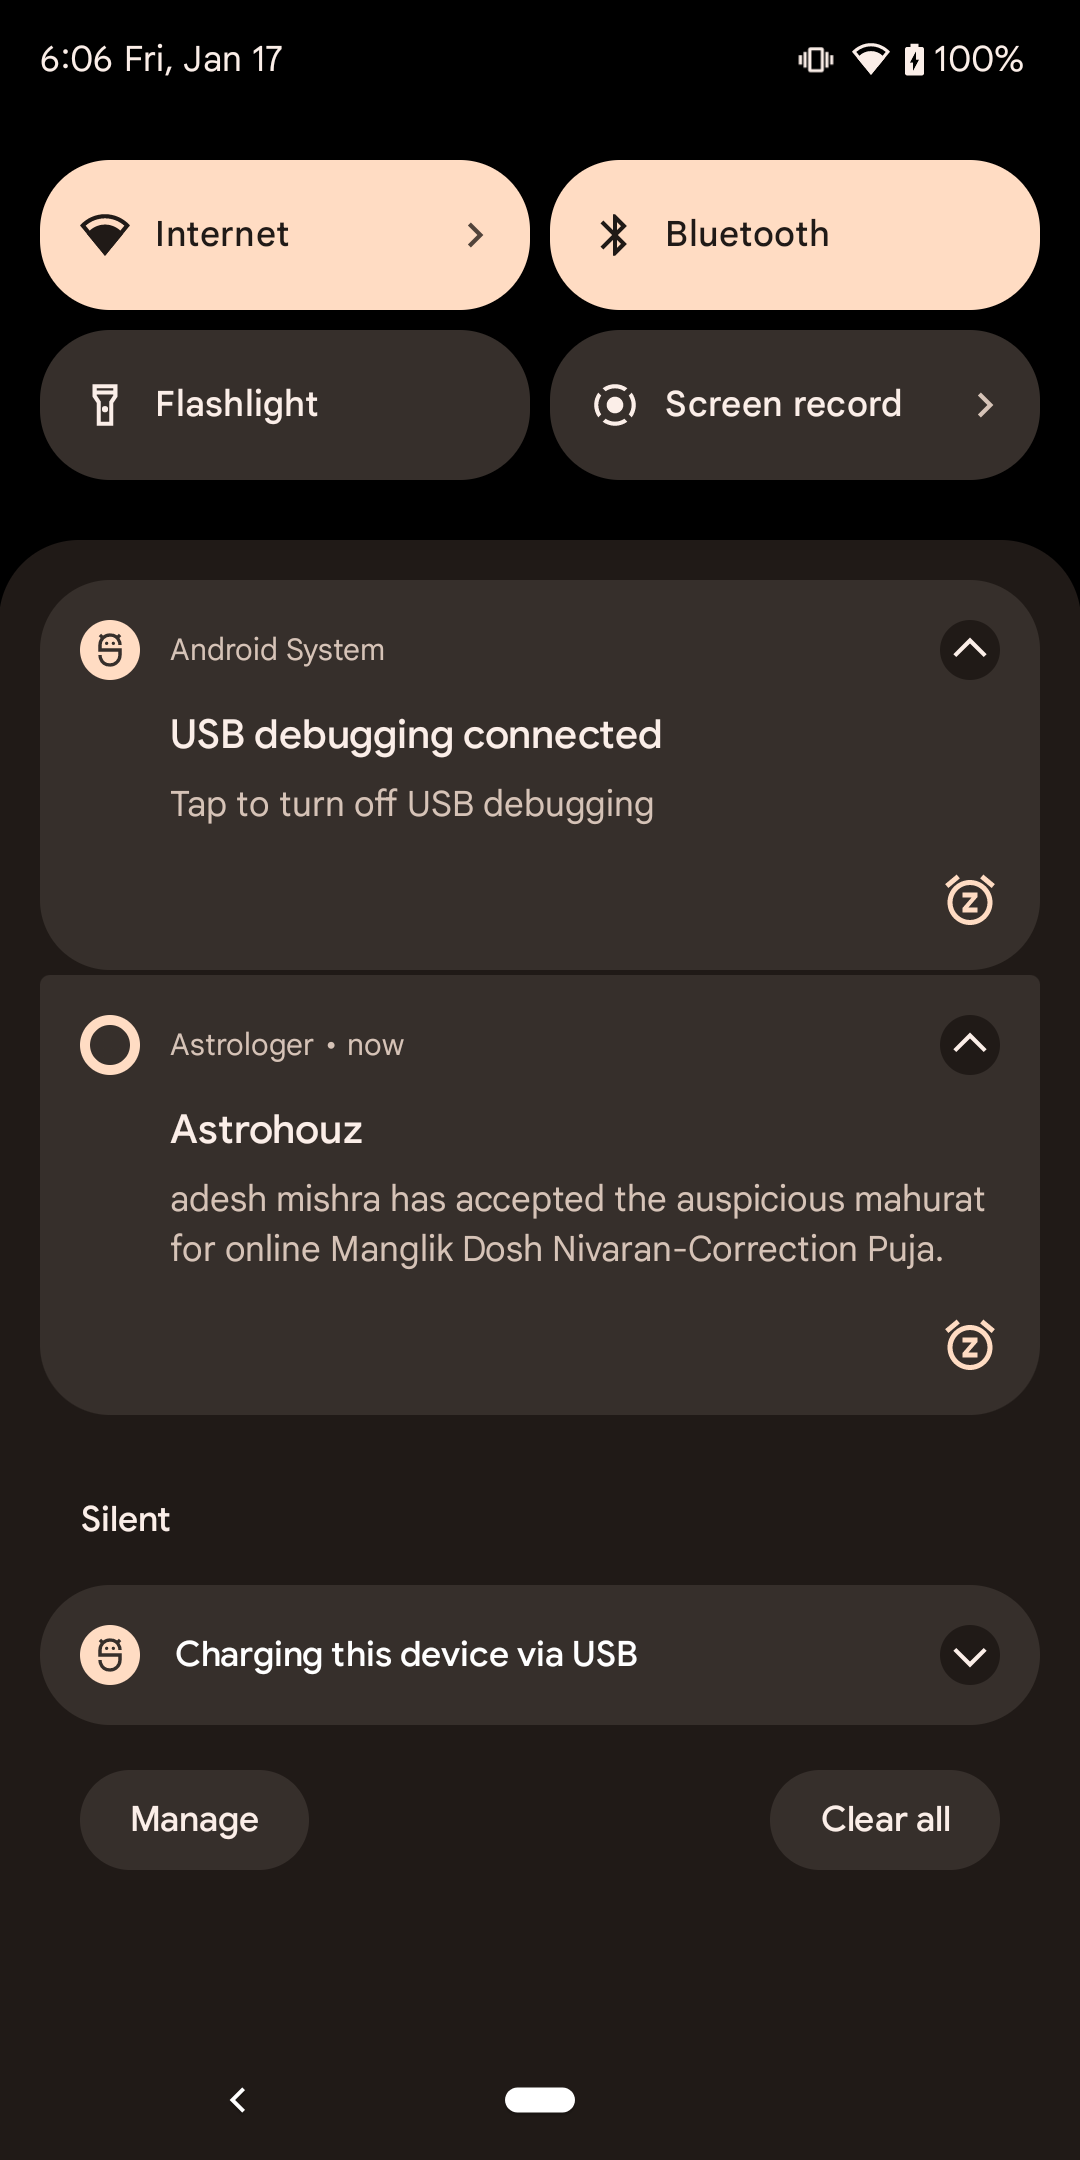Tap the Manage notifications button
The height and width of the screenshot is (2160, 1080).
coord(194,1820)
